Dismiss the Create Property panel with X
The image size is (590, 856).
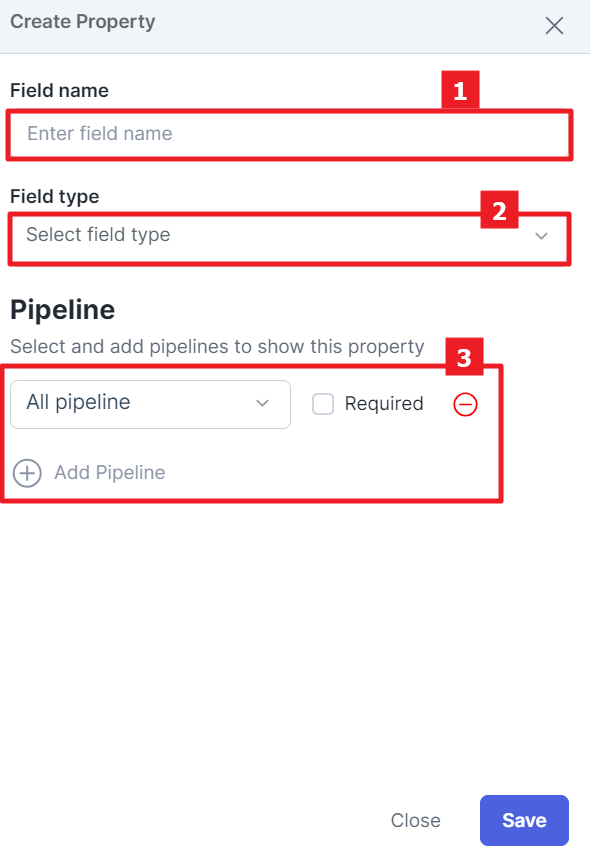pyautogui.click(x=554, y=26)
